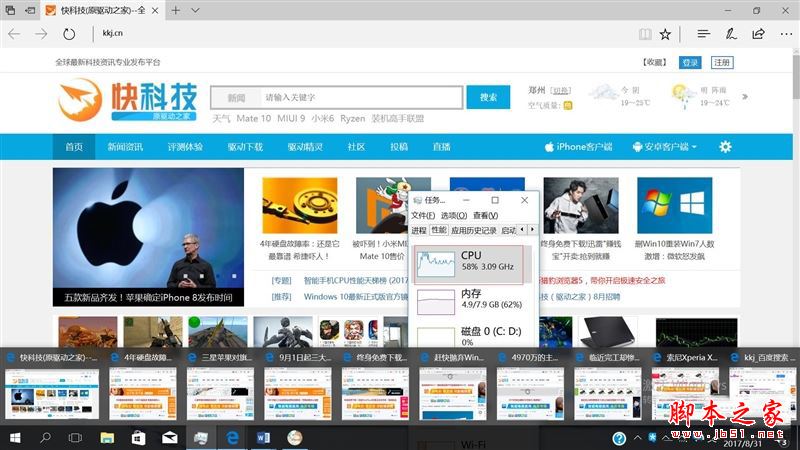
Task: Open Word from the taskbar
Action: pyautogui.click(x=263, y=438)
